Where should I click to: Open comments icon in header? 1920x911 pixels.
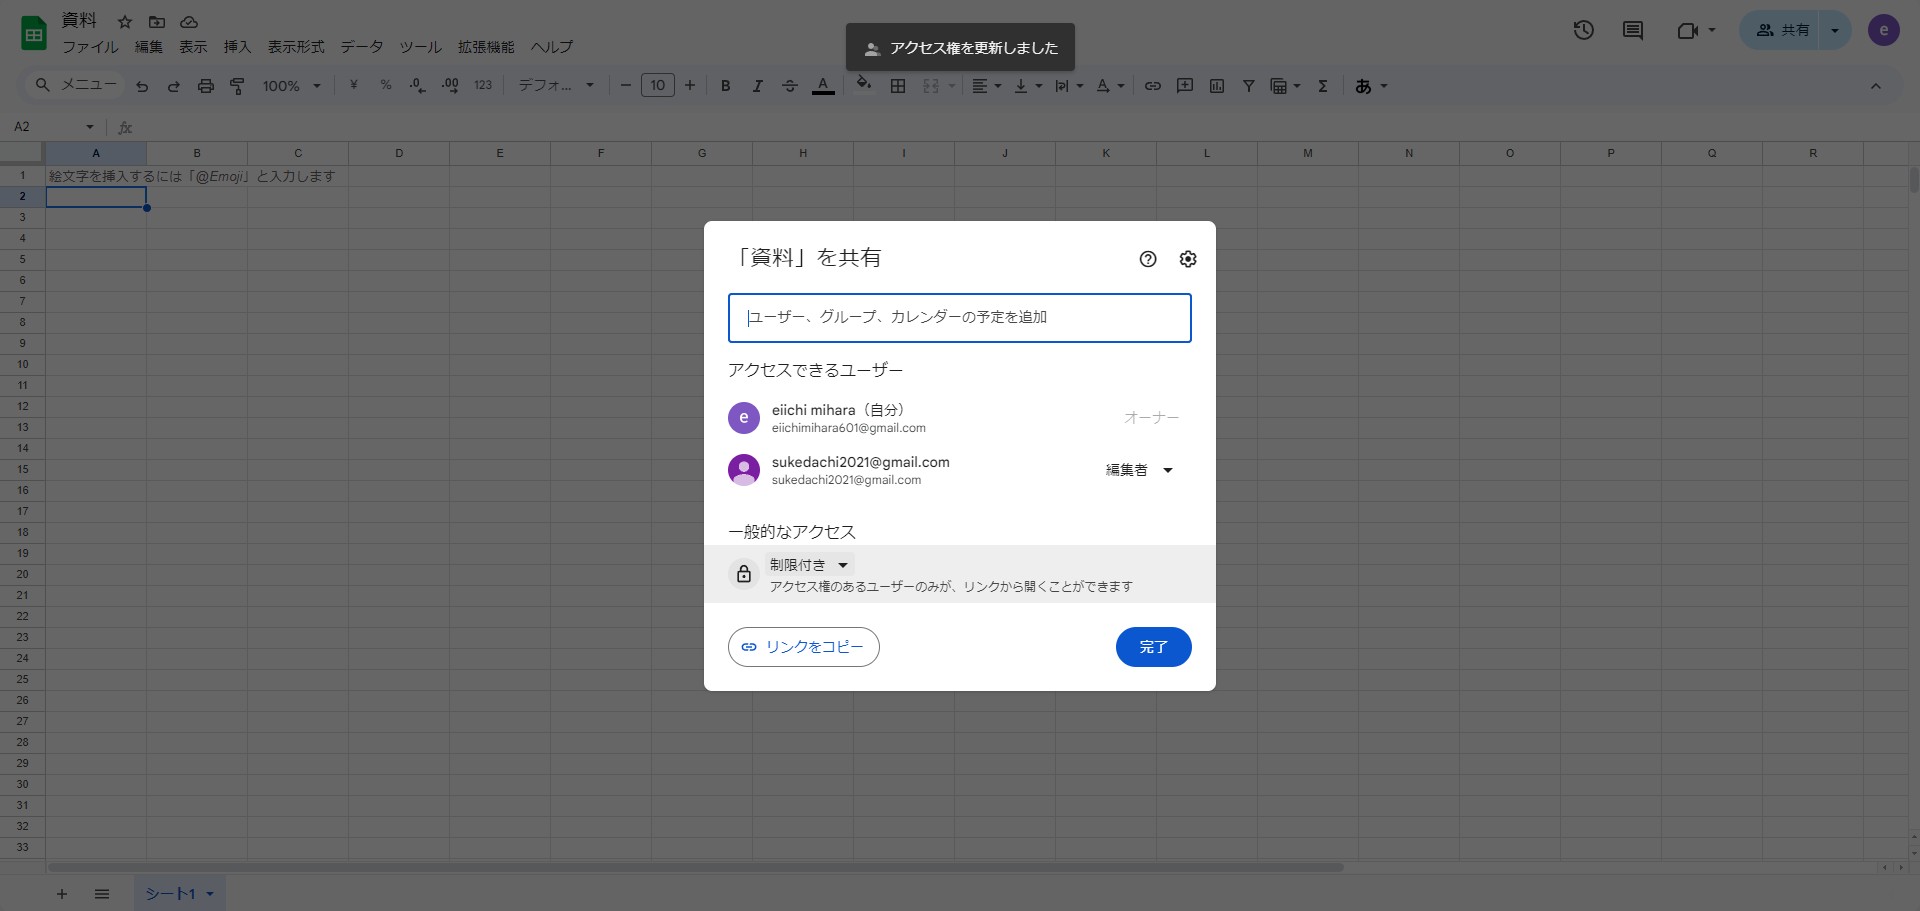click(1633, 30)
